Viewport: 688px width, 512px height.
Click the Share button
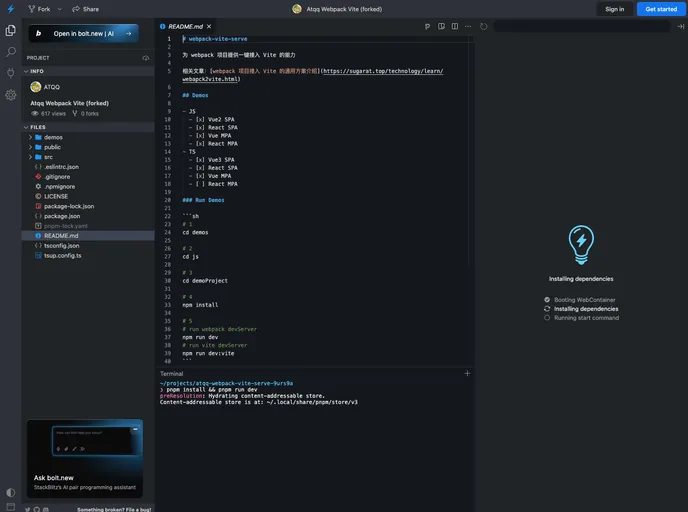click(86, 9)
